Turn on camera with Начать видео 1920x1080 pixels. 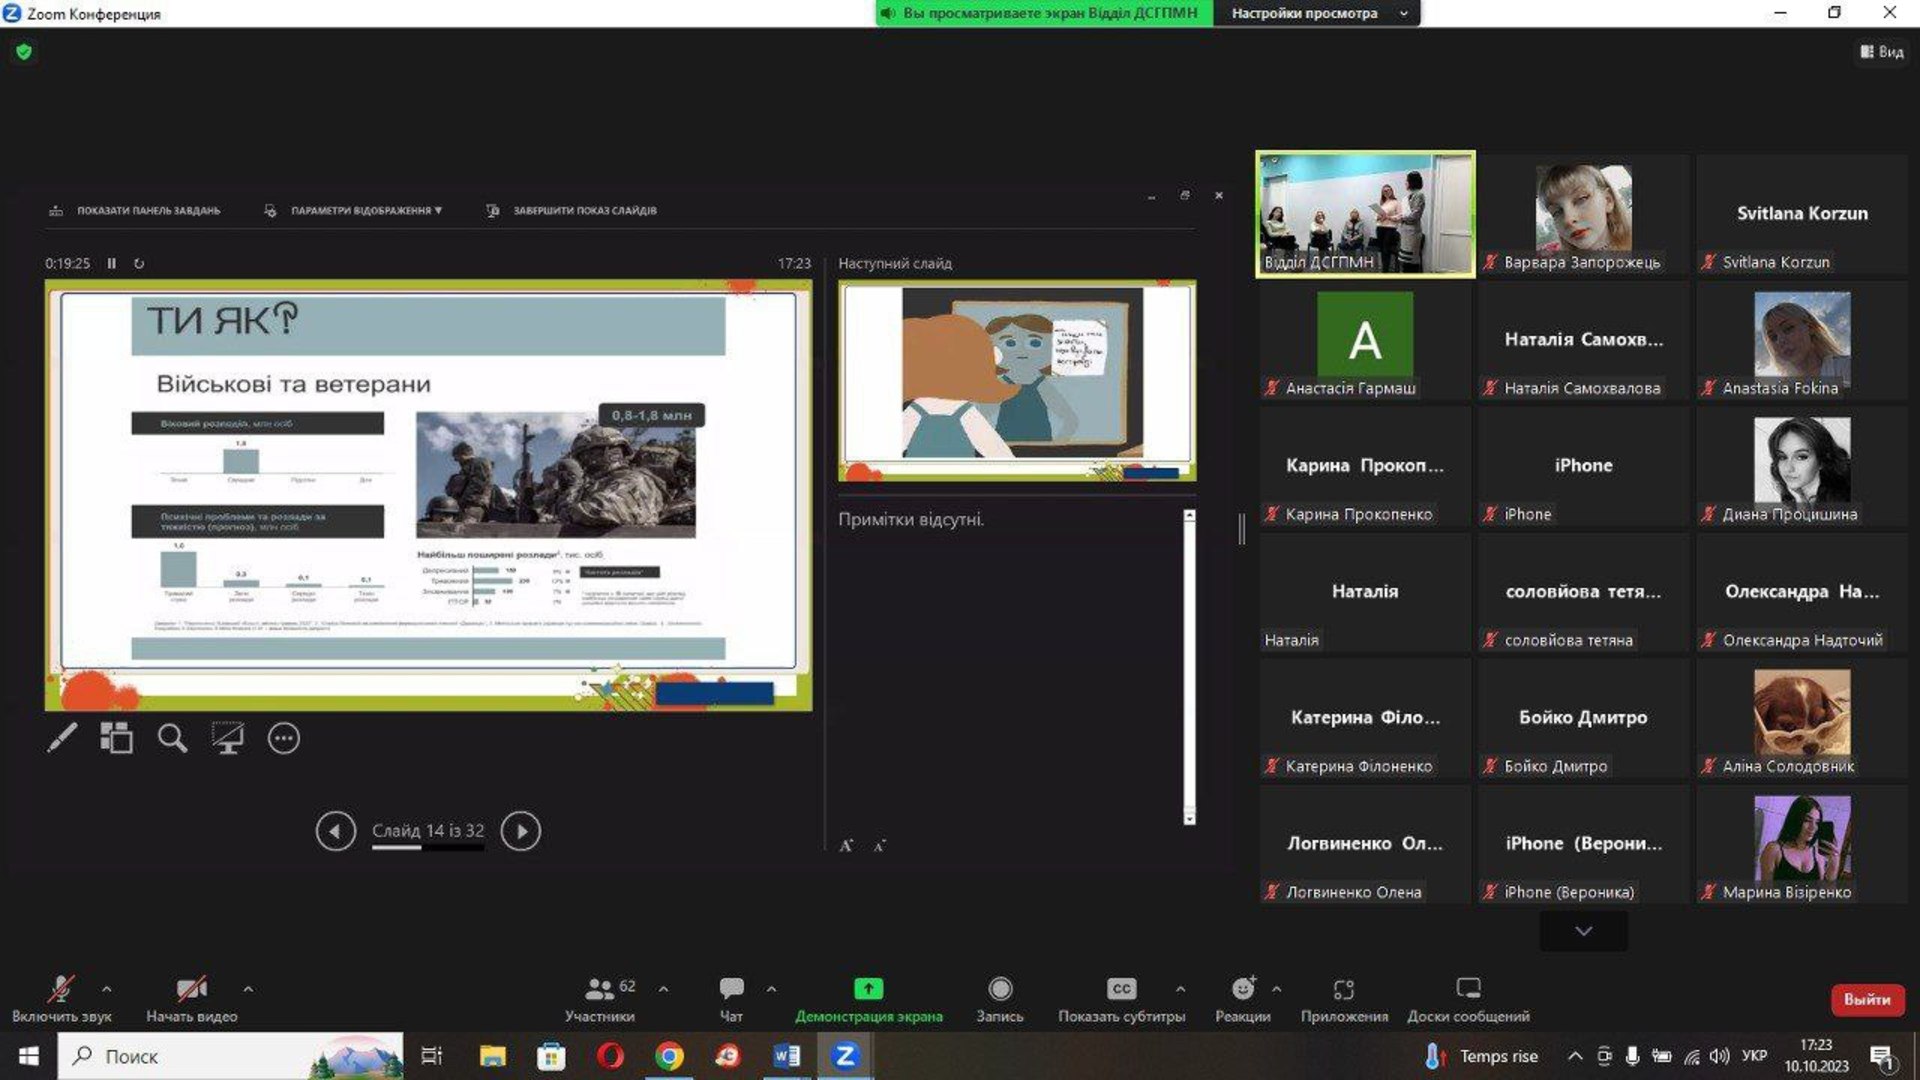191,989
